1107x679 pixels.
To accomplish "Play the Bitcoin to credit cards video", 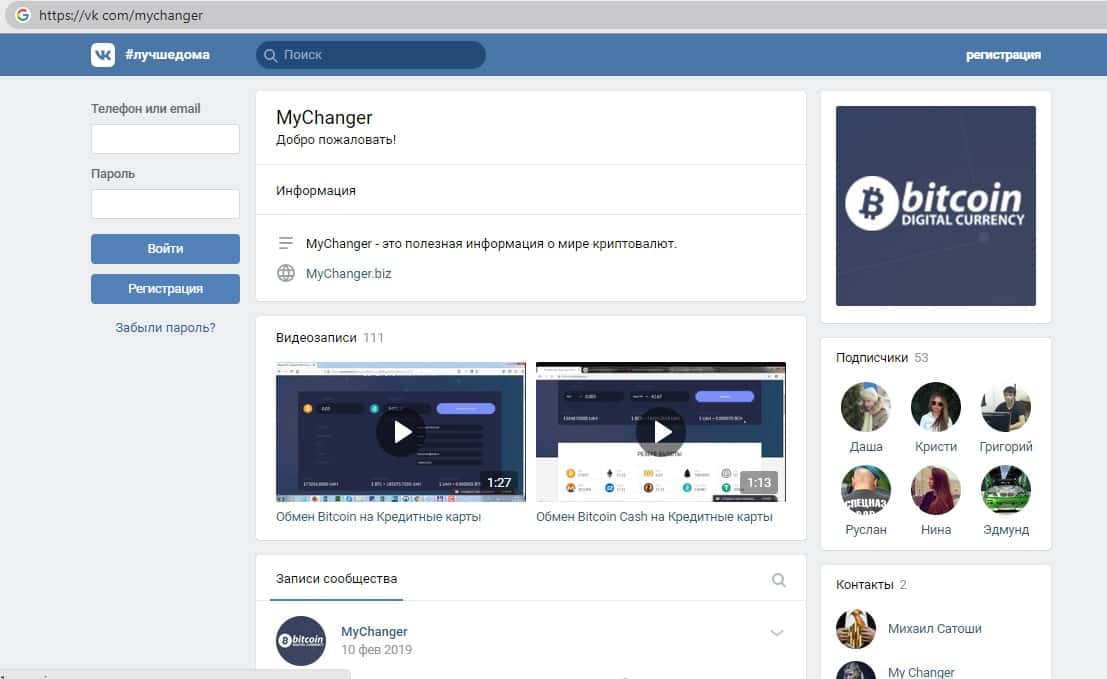I will coord(400,432).
